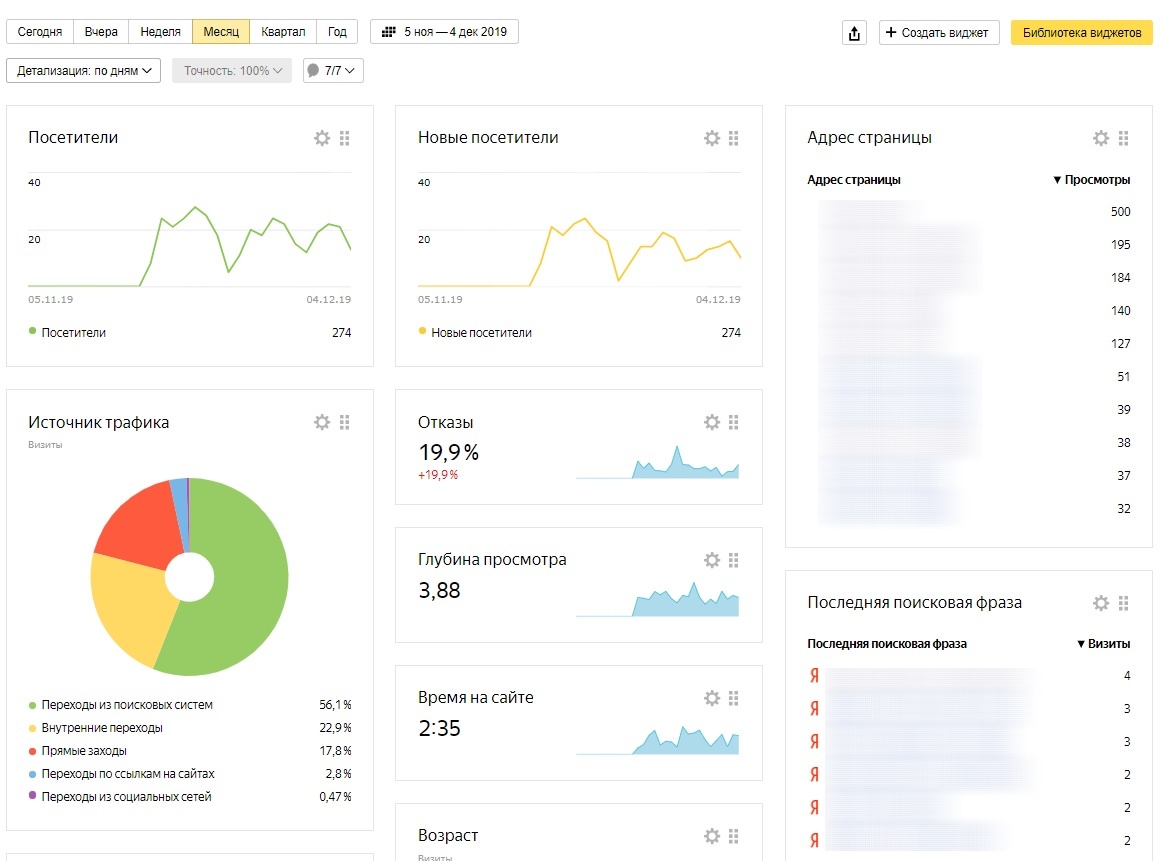Click drag handle of Источник трафика widget

(x=345, y=423)
